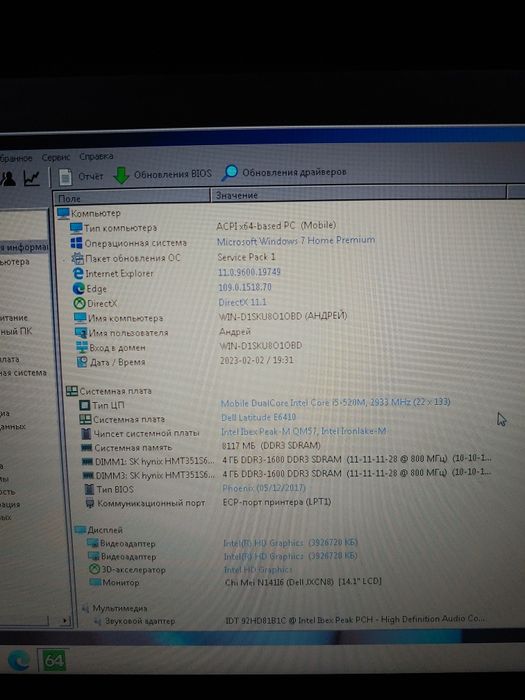Screen dimensions: 525x700
Task: Click the Дата / Время row icon
Action: coord(83,362)
